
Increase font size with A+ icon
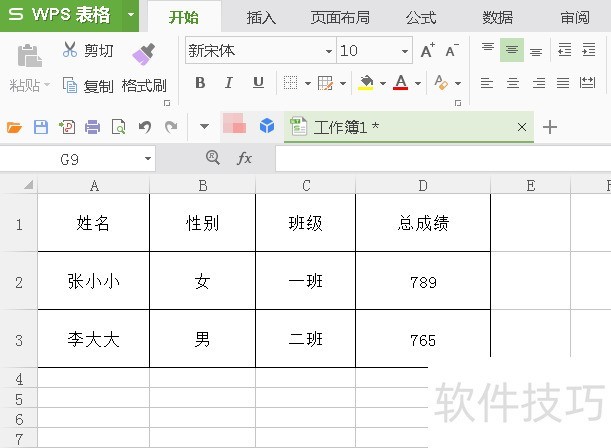coord(427,51)
